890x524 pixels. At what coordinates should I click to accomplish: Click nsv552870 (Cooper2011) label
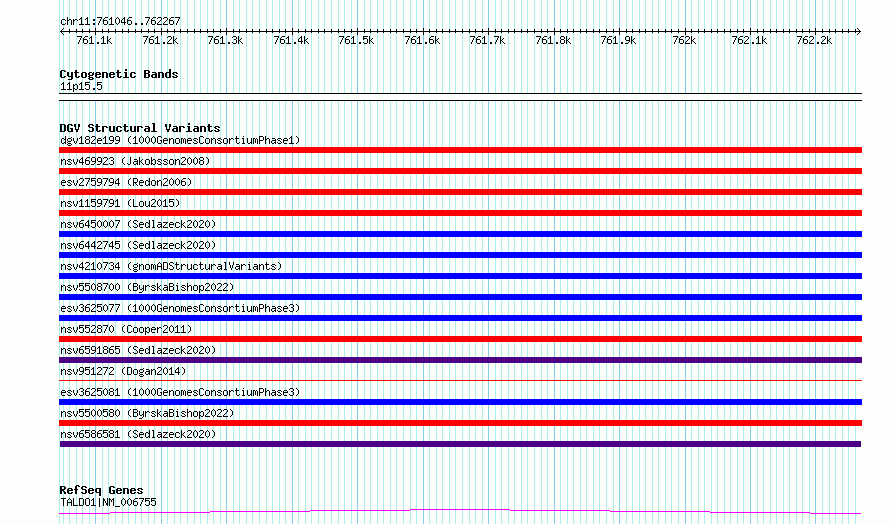[x=126, y=329]
